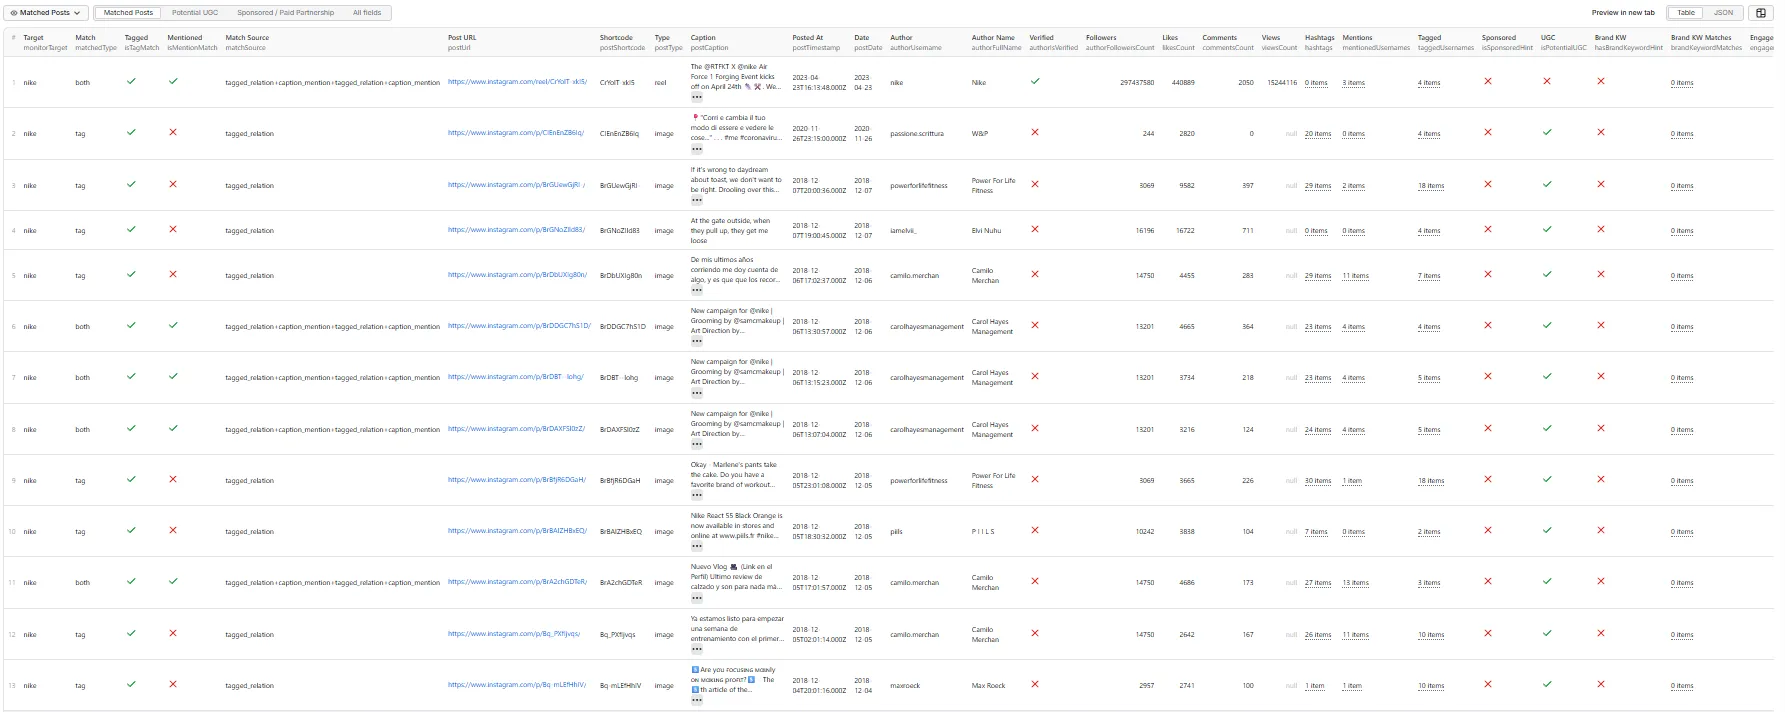The width and height of the screenshot is (1785, 712).
Task: Open the Matched Posts dataset dropdown
Action: 45,13
